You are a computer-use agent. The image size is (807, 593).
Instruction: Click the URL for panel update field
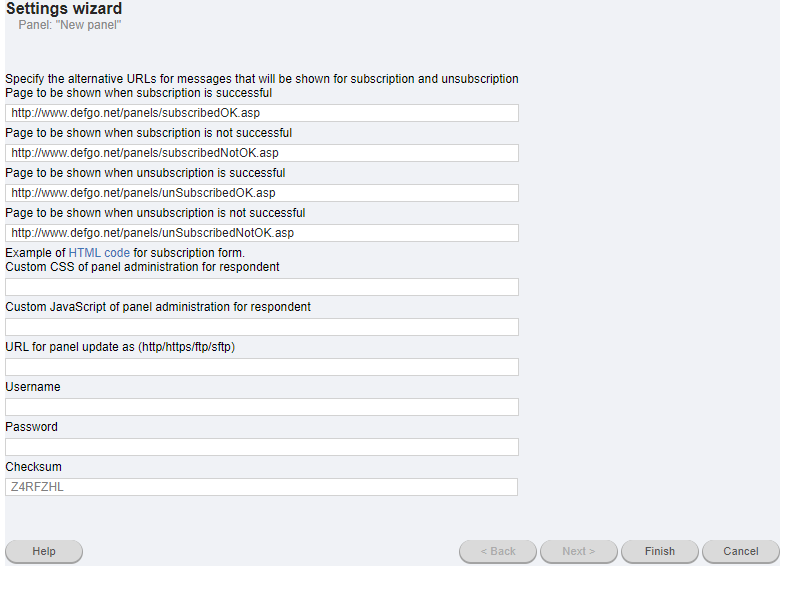[262, 367]
